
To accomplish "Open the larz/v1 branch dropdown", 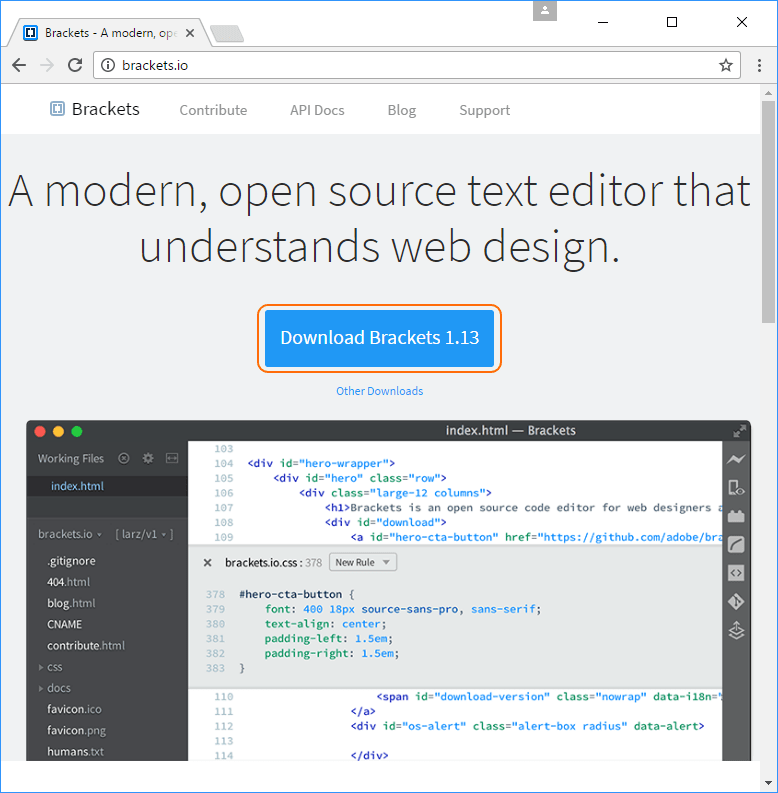I will point(144,534).
